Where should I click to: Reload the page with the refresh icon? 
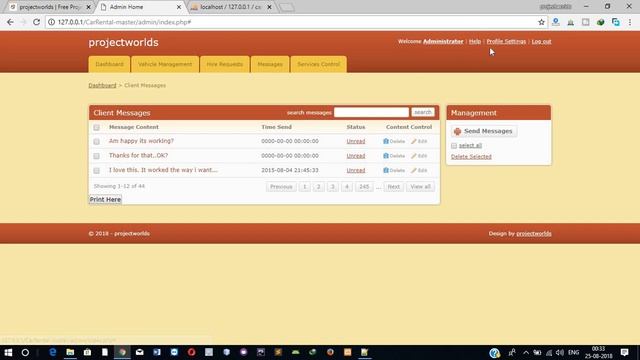click(x=36, y=22)
